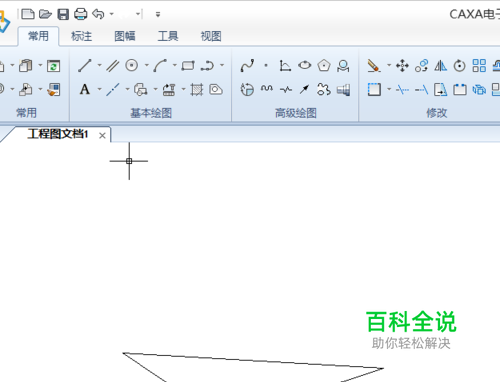
Task: Click the paint brush format icon in 常用 group
Action: click(53, 89)
